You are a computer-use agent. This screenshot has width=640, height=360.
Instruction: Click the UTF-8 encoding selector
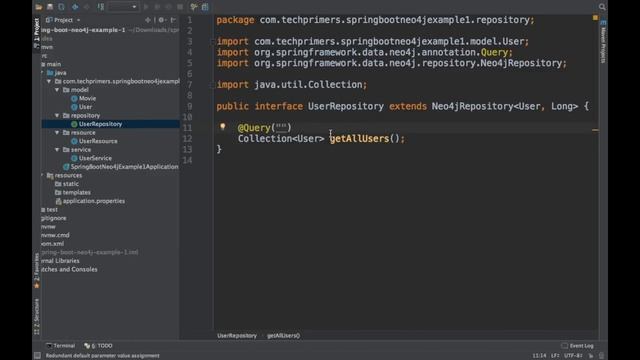pos(573,356)
